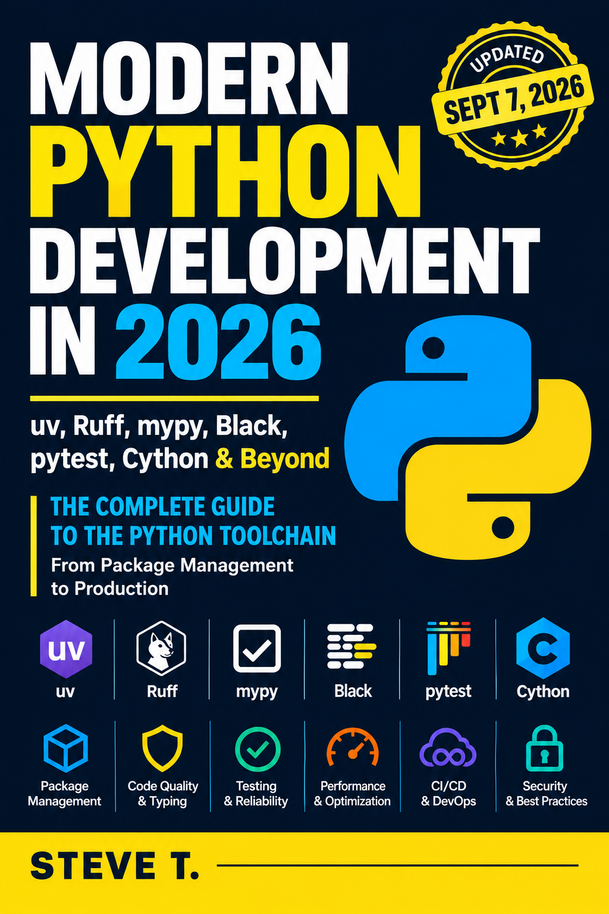The width and height of the screenshot is (609, 914).
Task: Click the pytest colored bars icon
Action: (x=448, y=648)
